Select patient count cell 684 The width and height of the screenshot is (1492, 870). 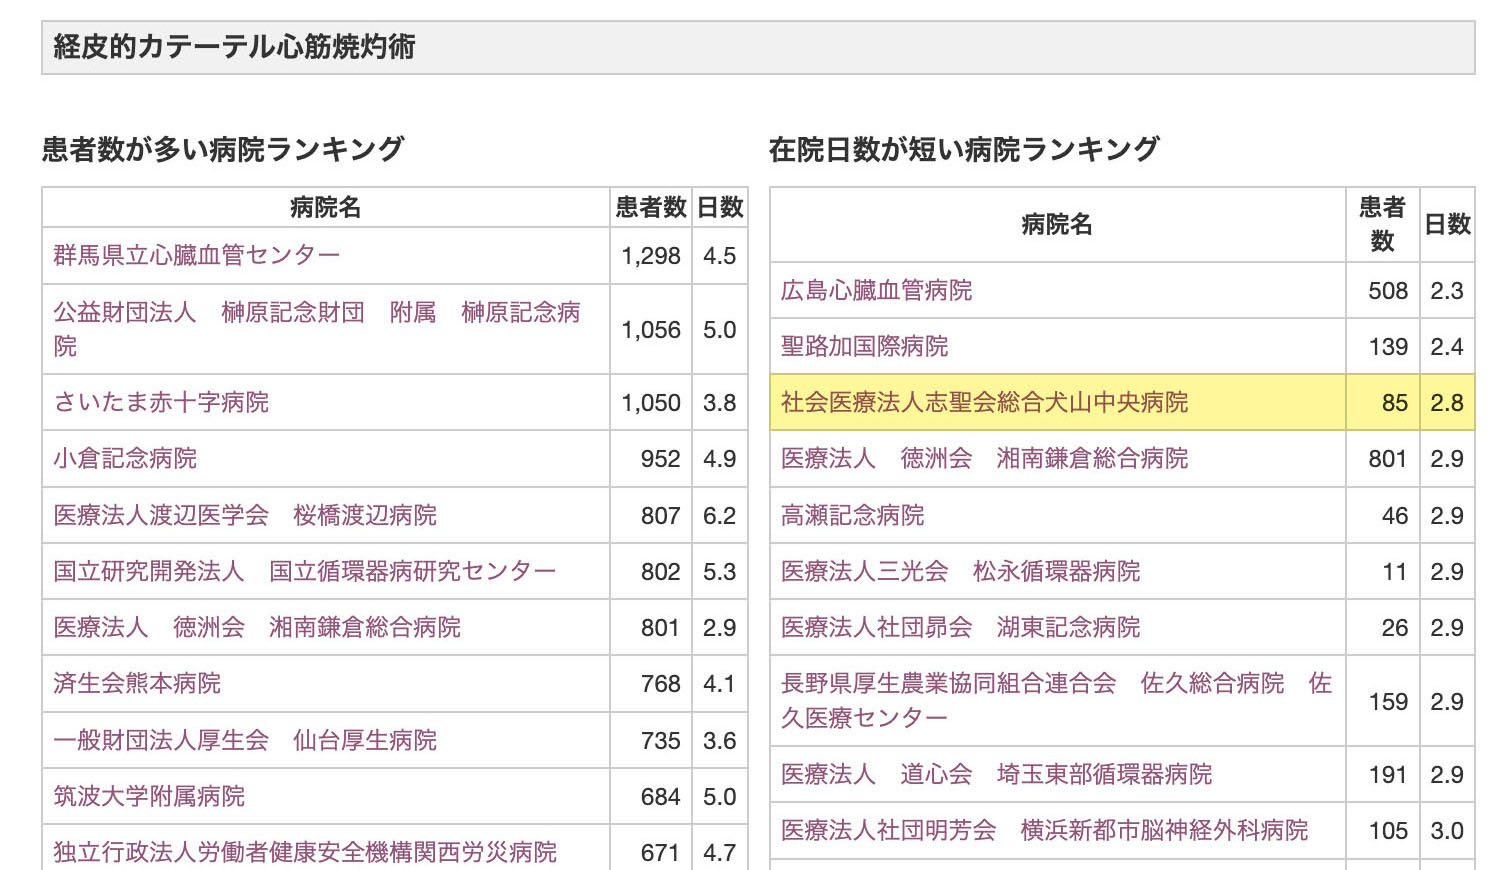click(x=651, y=797)
